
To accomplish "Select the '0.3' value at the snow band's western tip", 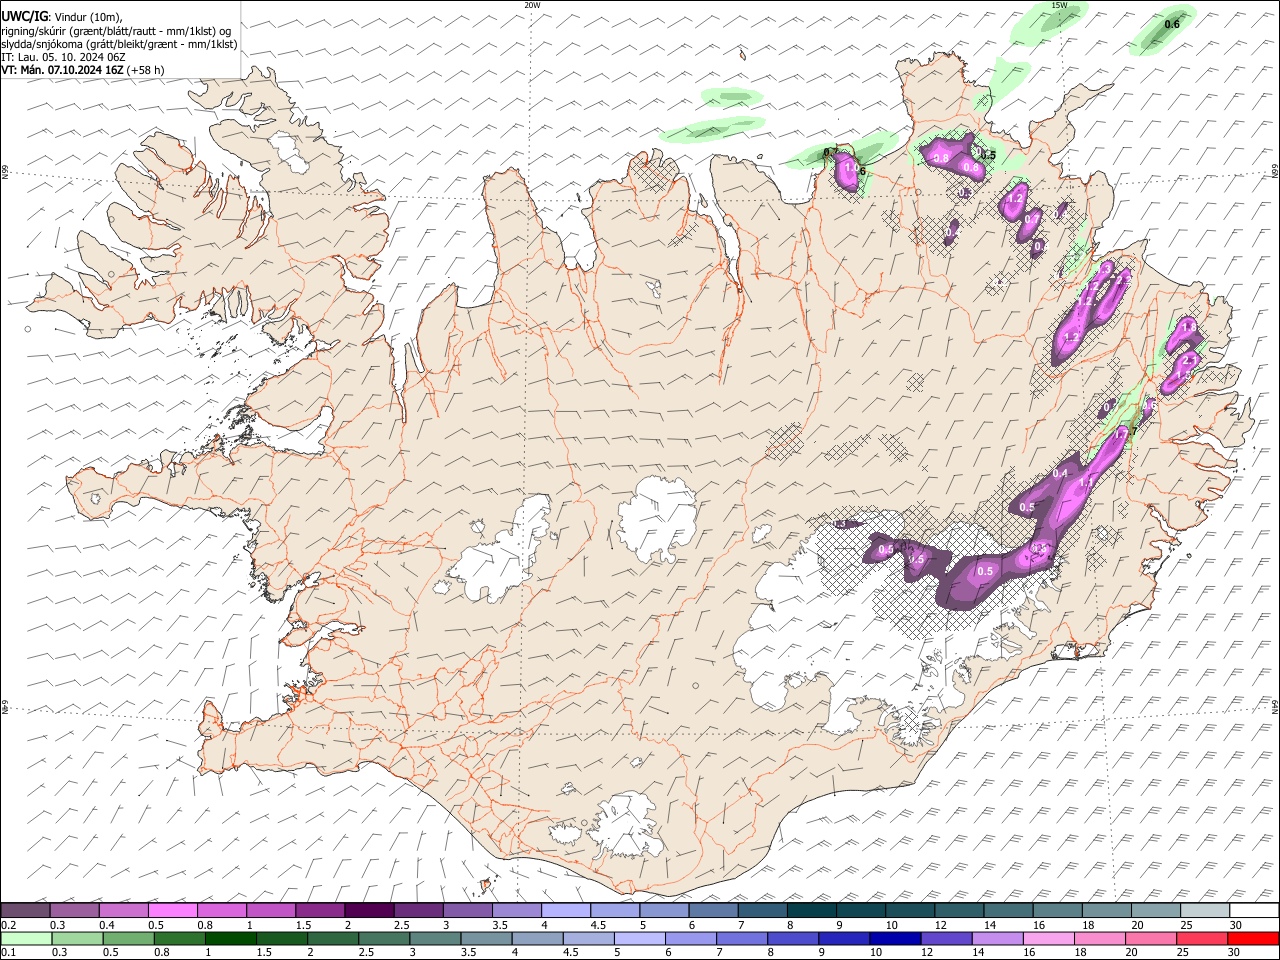I will tap(841, 524).
